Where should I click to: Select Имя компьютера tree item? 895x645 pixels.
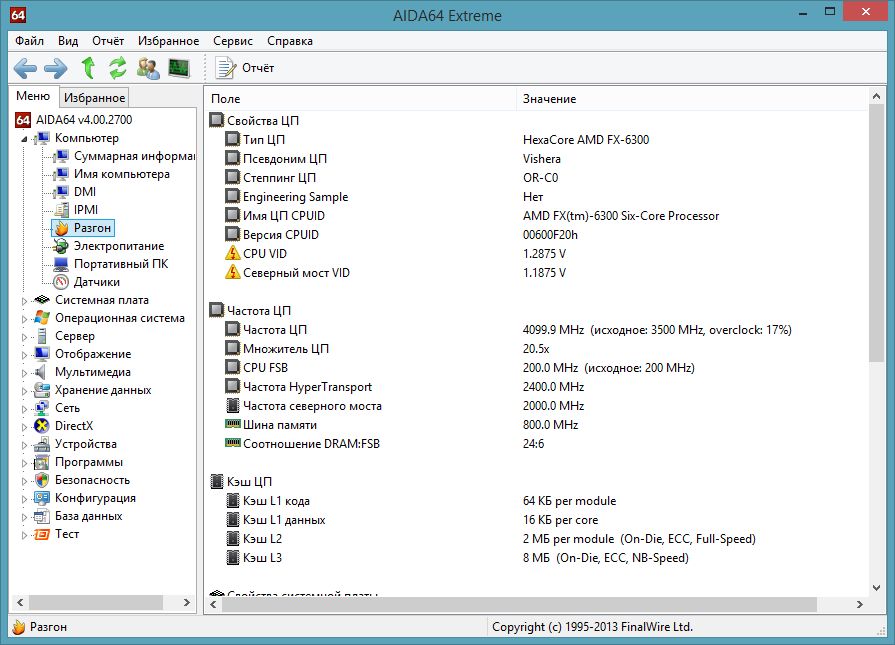click(x=122, y=174)
